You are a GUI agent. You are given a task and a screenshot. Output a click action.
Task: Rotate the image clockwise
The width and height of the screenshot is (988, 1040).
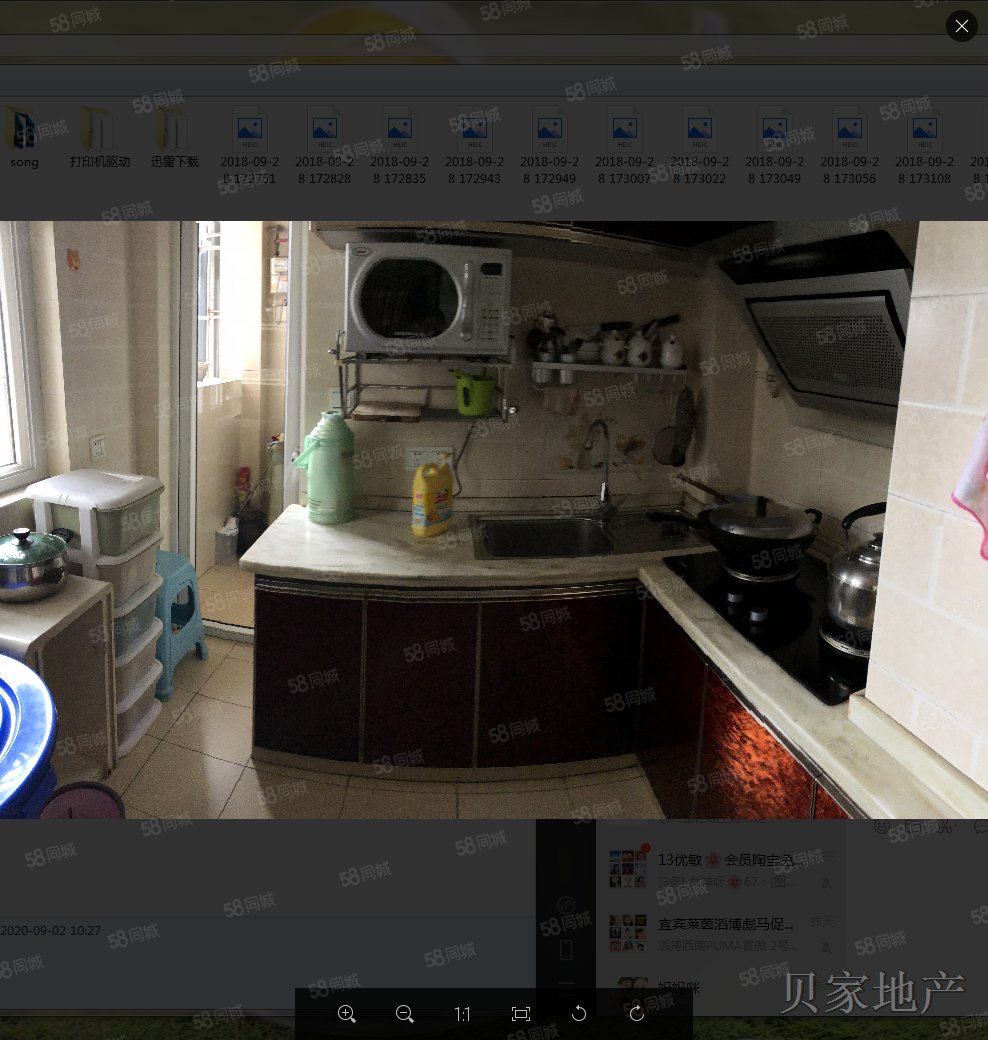pos(636,1014)
